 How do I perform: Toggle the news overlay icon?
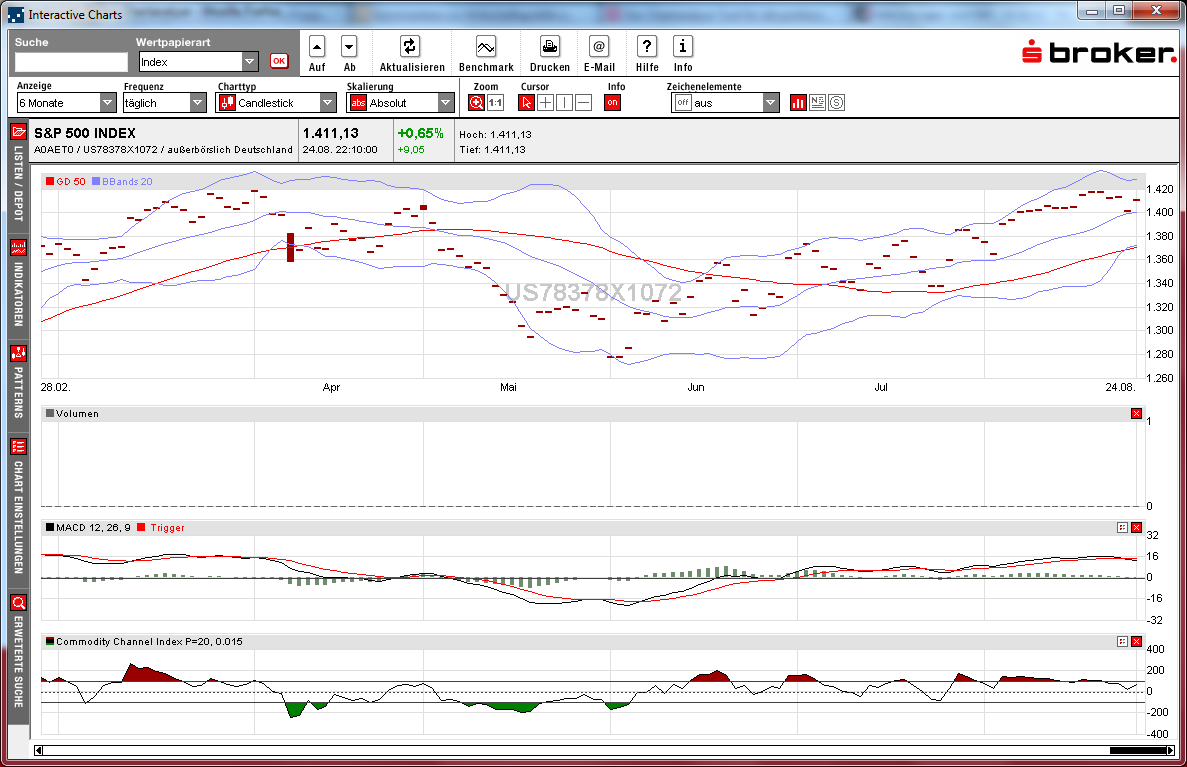[817, 102]
